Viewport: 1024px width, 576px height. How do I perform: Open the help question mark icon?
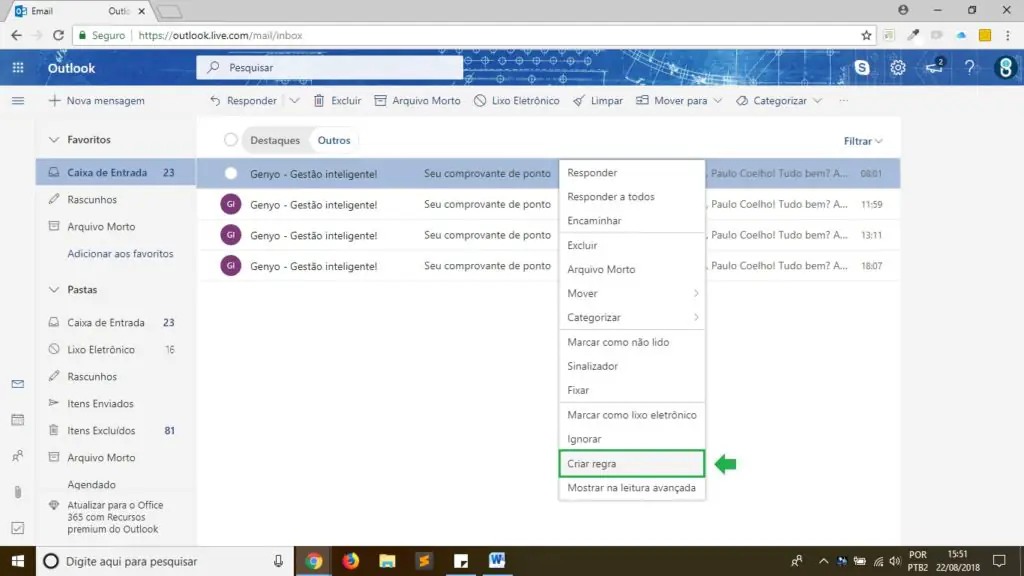969,67
